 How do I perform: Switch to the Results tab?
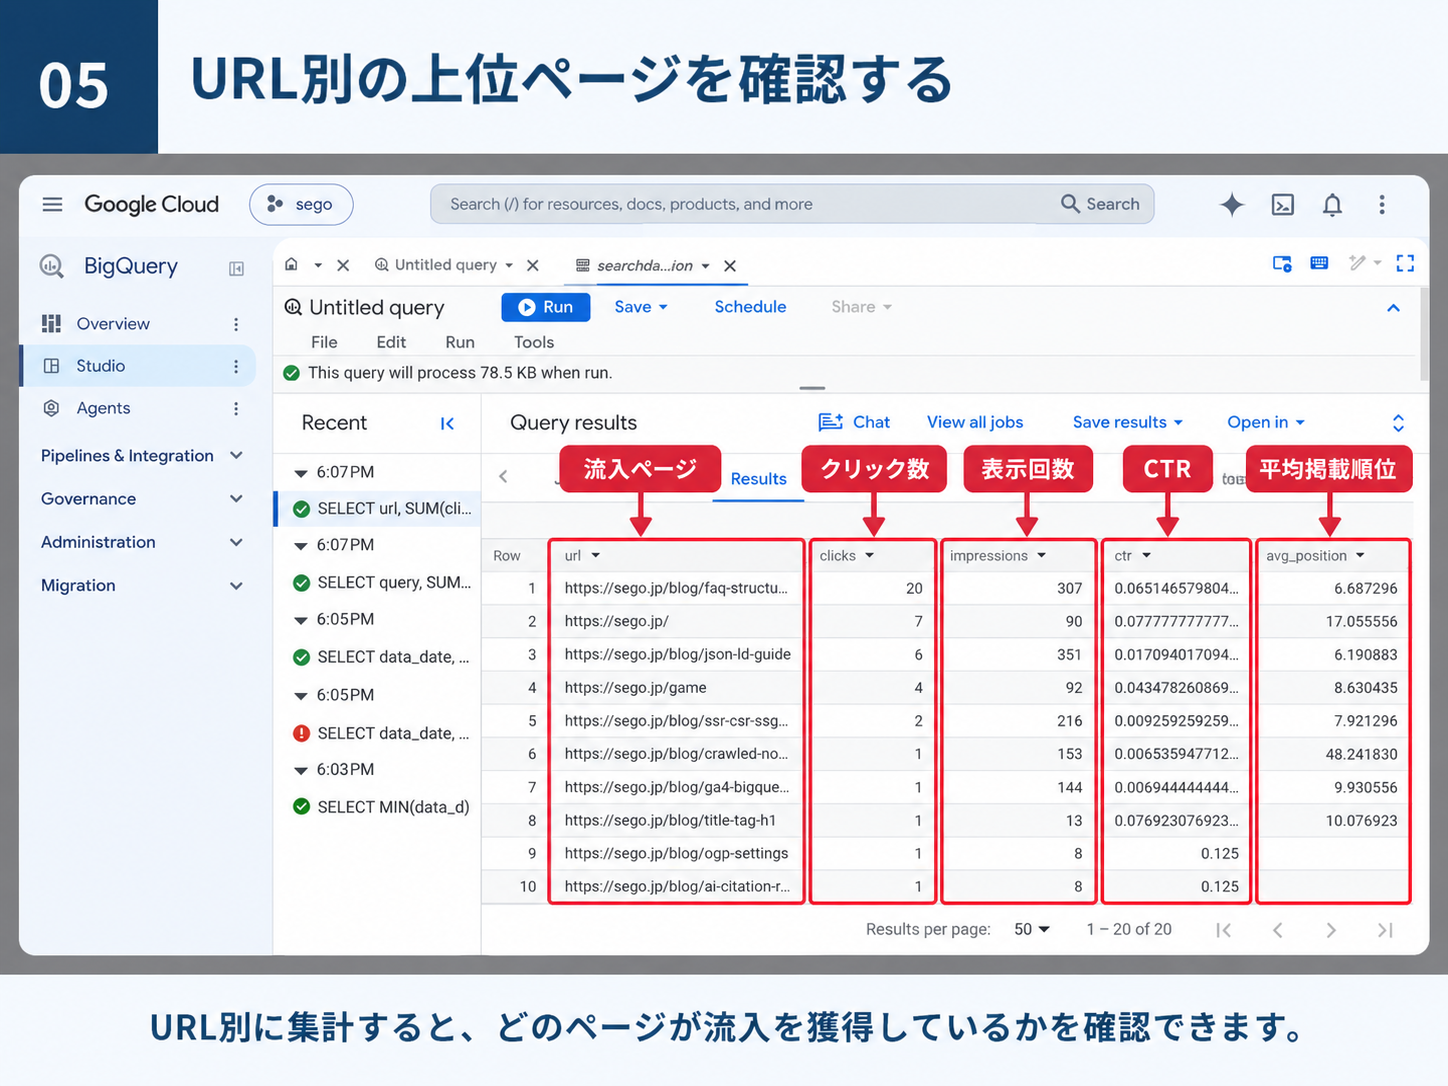tap(758, 479)
